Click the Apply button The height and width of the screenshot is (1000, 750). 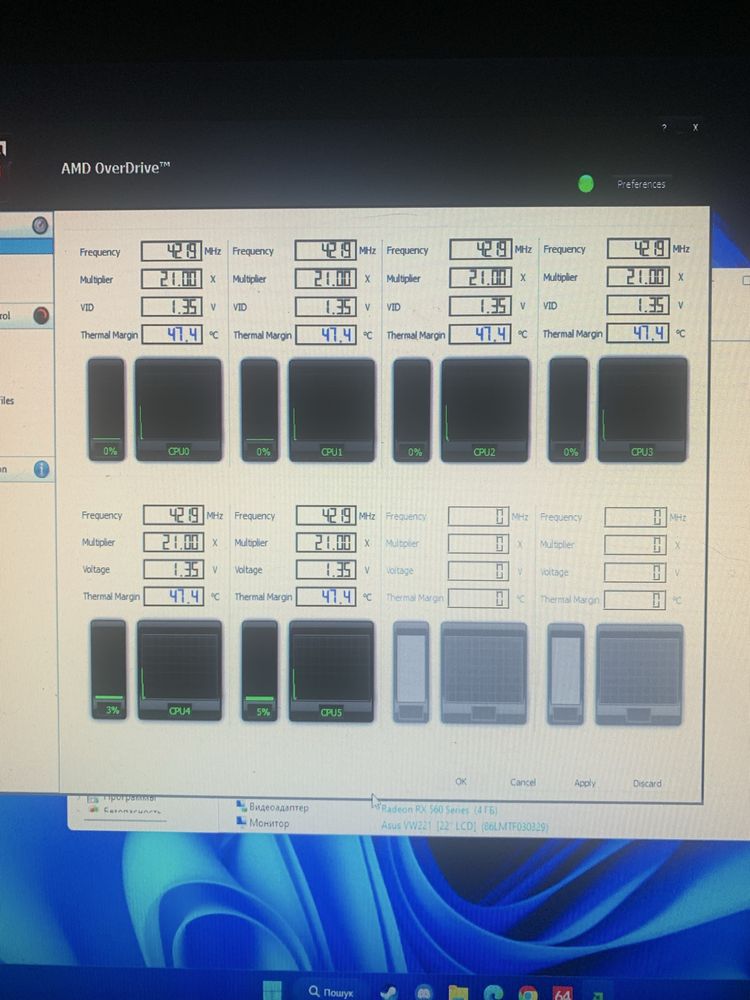click(585, 783)
